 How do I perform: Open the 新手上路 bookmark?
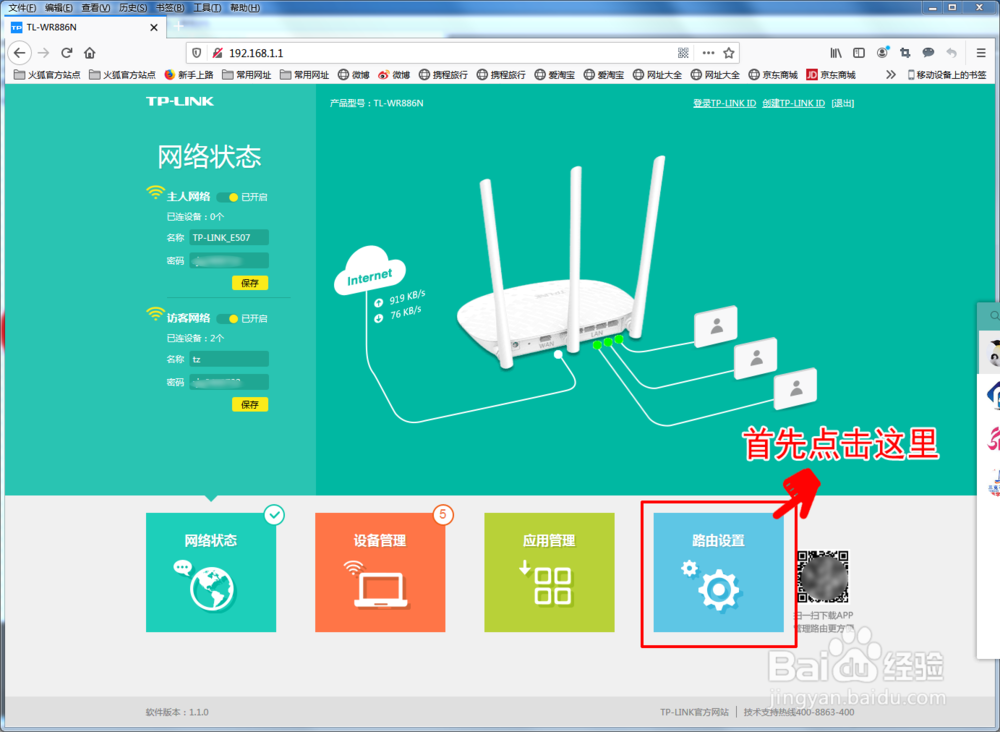point(189,75)
